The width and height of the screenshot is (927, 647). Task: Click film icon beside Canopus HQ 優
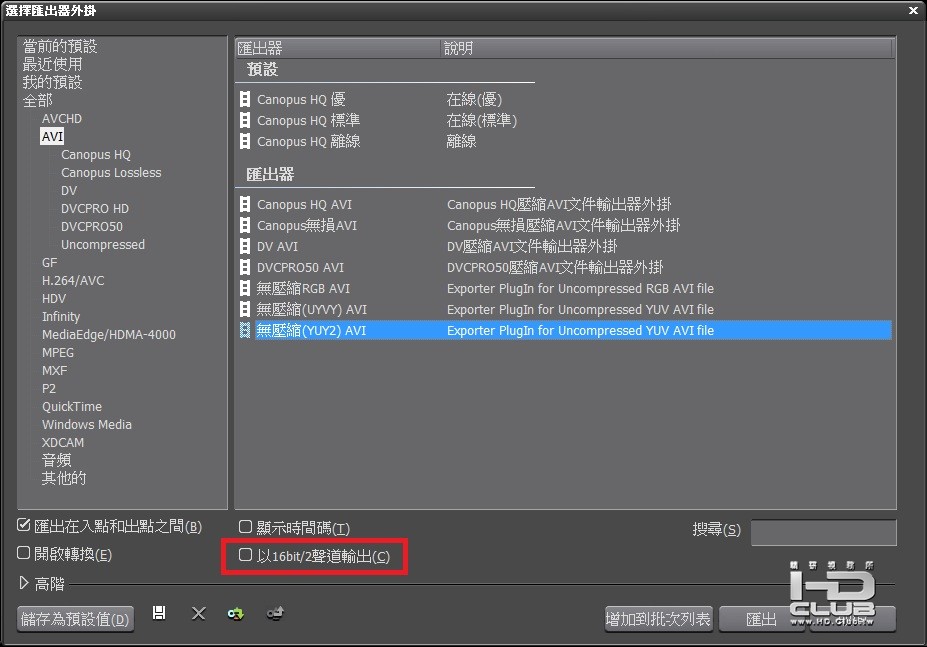245,99
